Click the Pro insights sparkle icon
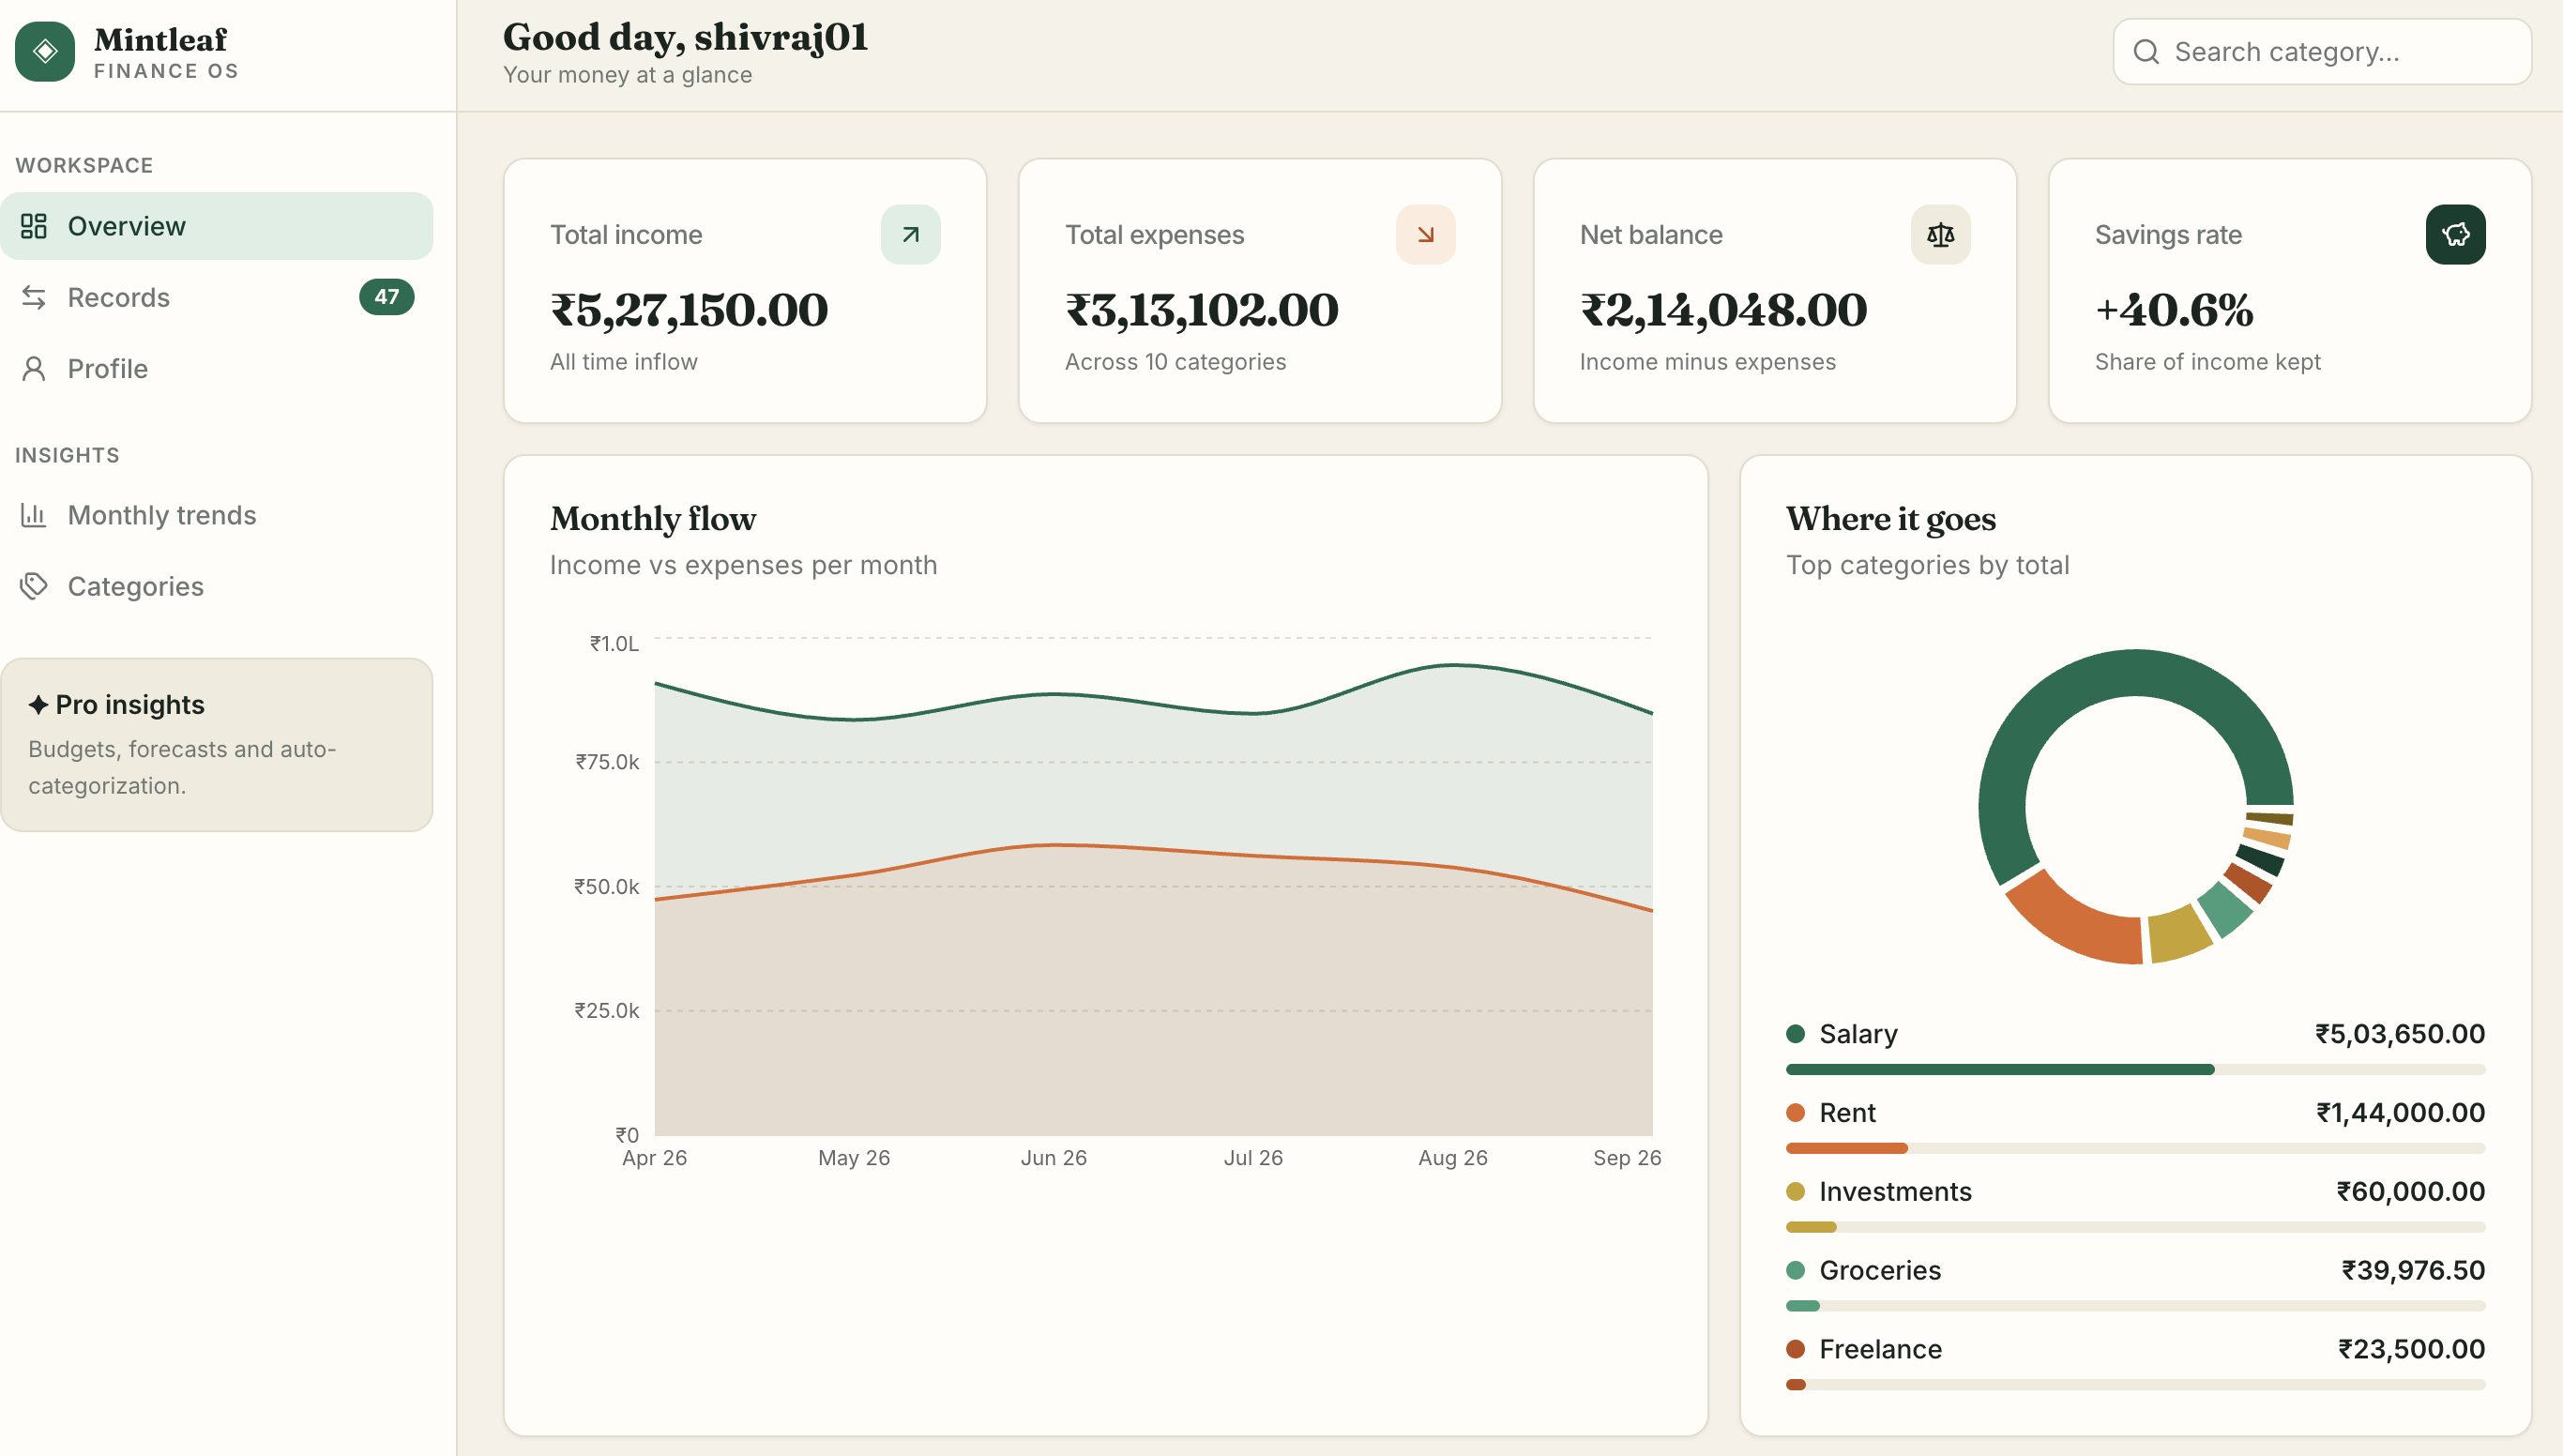The width and height of the screenshot is (2563, 1456). click(x=38, y=705)
